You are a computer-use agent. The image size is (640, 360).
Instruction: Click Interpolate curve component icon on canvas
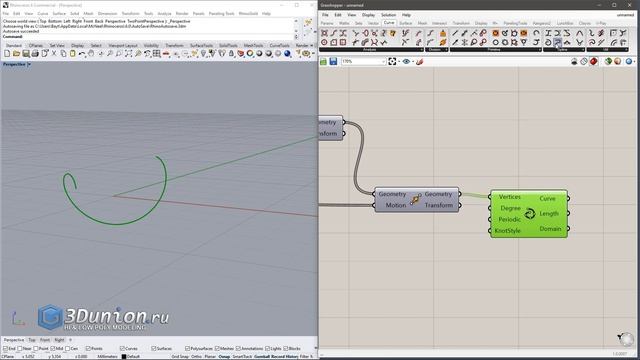point(530,213)
